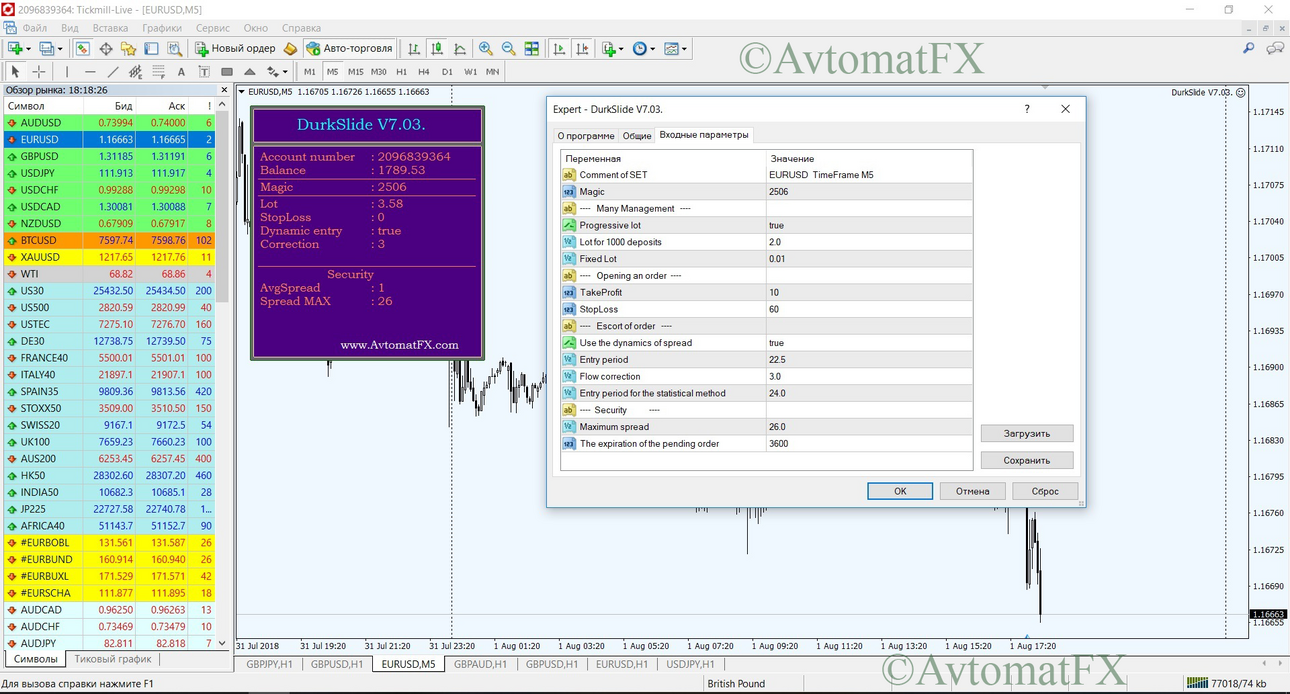Image resolution: width=1290 pixels, height=694 pixels.
Task: Switch to the Общие tab
Action: (x=637, y=135)
